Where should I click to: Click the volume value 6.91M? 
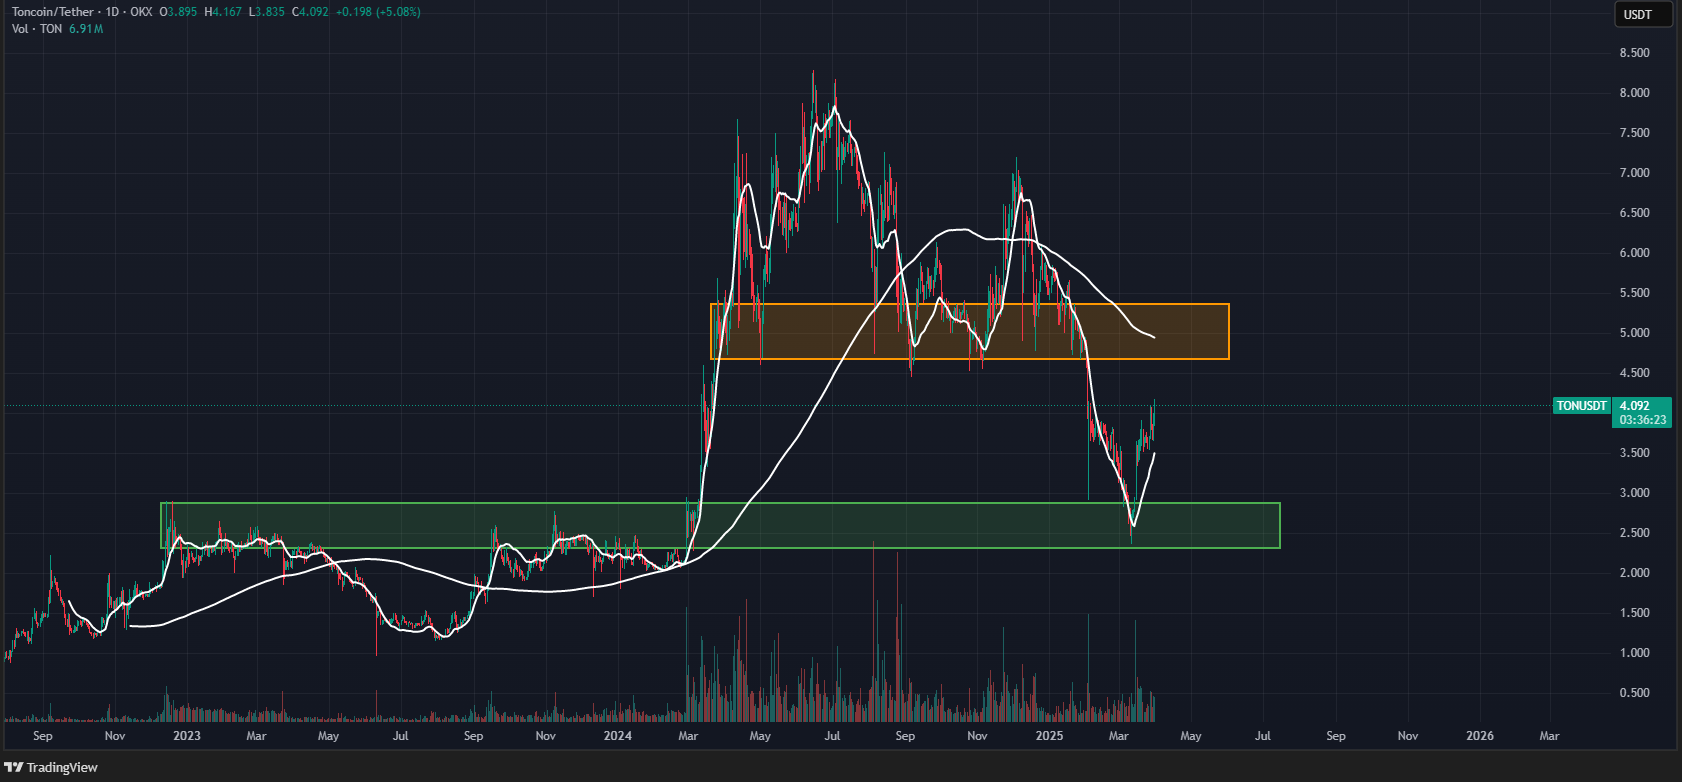tap(86, 29)
